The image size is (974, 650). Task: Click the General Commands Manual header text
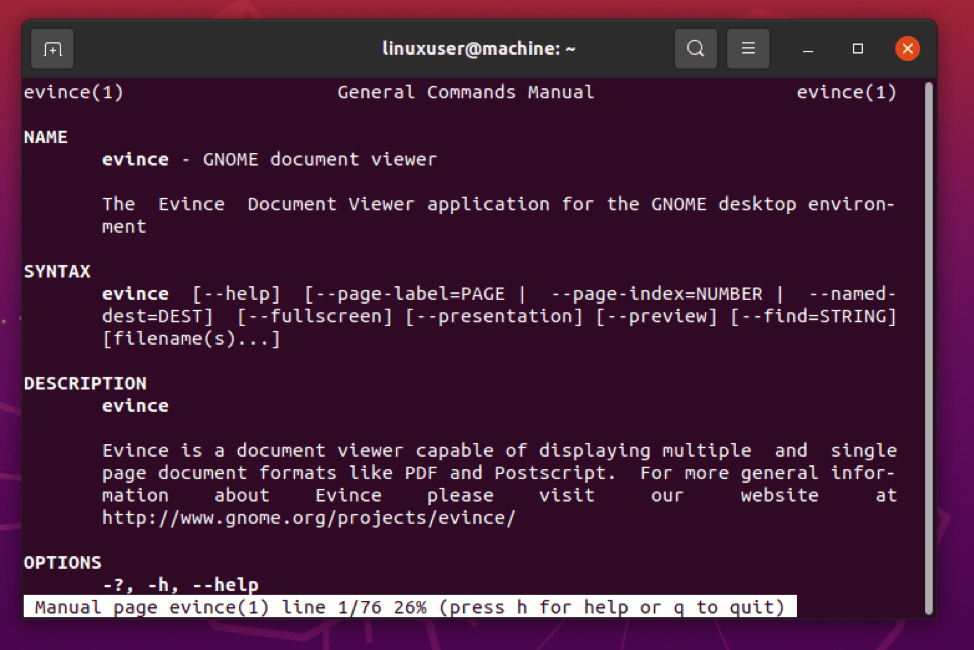(x=466, y=93)
